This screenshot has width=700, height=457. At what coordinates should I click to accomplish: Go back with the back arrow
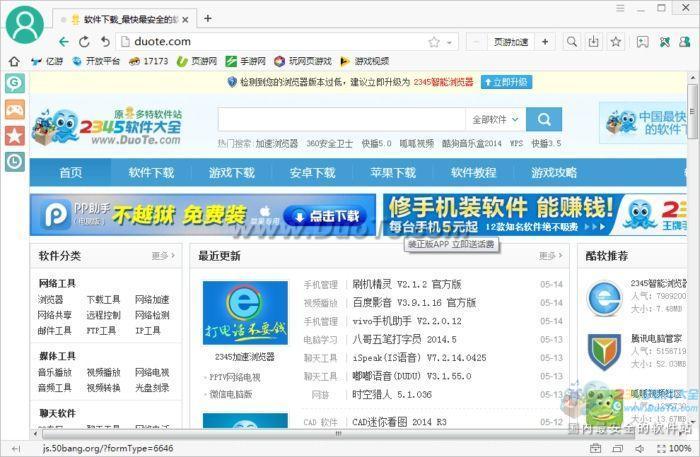point(64,42)
